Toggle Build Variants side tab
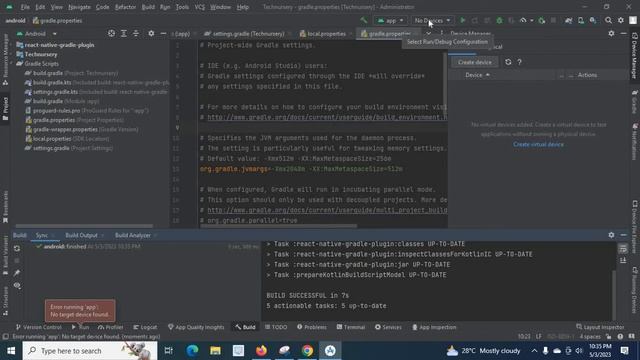The width and height of the screenshot is (640, 360). click(x=5, y=255)
